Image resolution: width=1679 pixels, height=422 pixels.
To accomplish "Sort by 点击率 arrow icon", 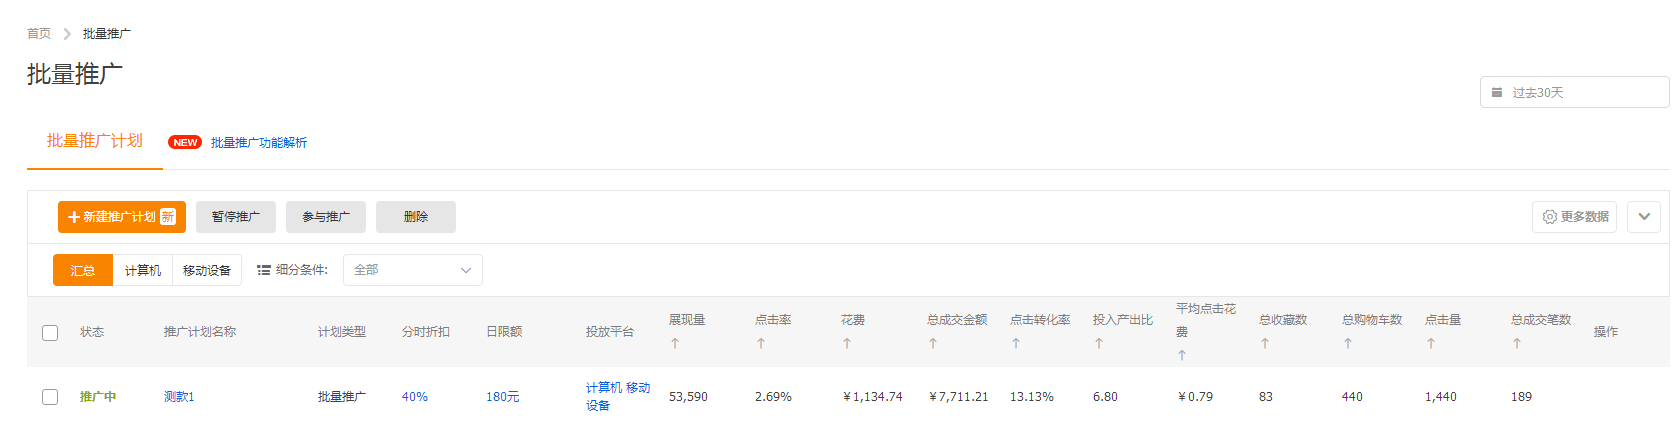I will pos(761,343).
